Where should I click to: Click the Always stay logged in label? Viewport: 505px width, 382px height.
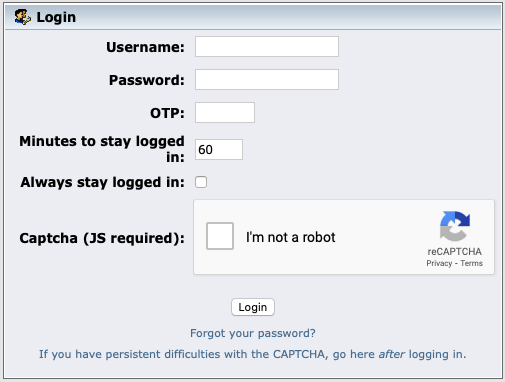(102, 182)
